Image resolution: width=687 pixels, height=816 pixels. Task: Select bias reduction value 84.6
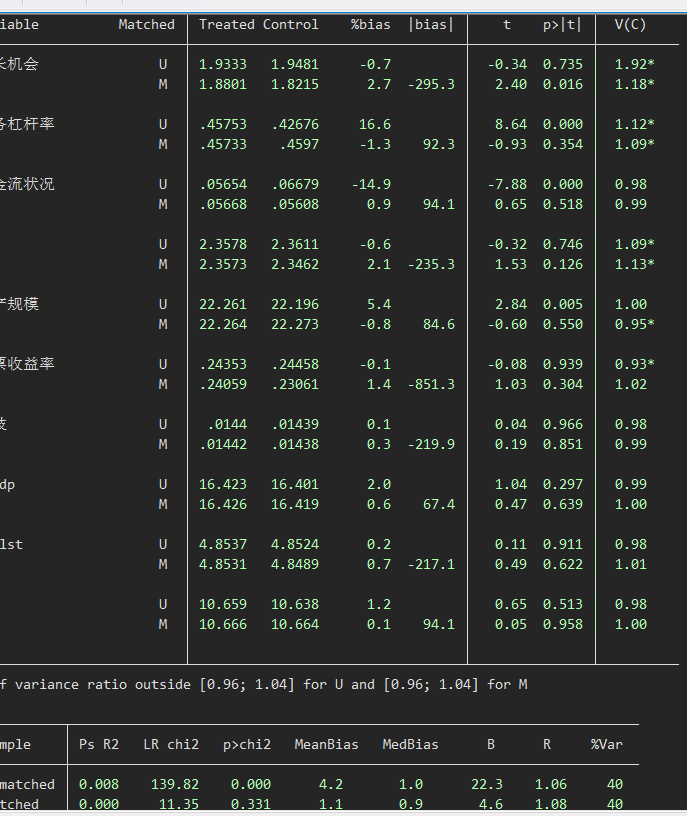439,324
